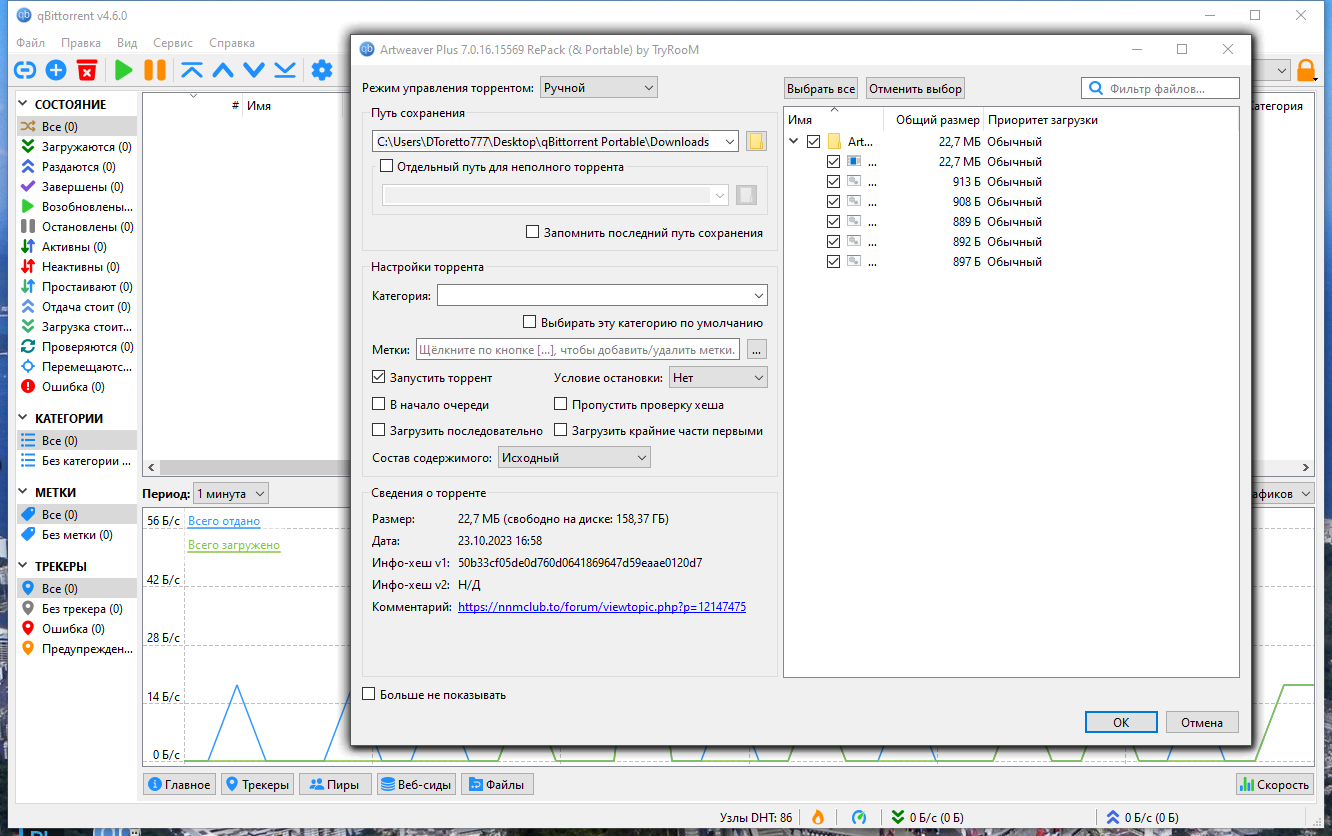Click the 'Выбрать все' button
This screenshot has height=836, width=1332.
821,88
